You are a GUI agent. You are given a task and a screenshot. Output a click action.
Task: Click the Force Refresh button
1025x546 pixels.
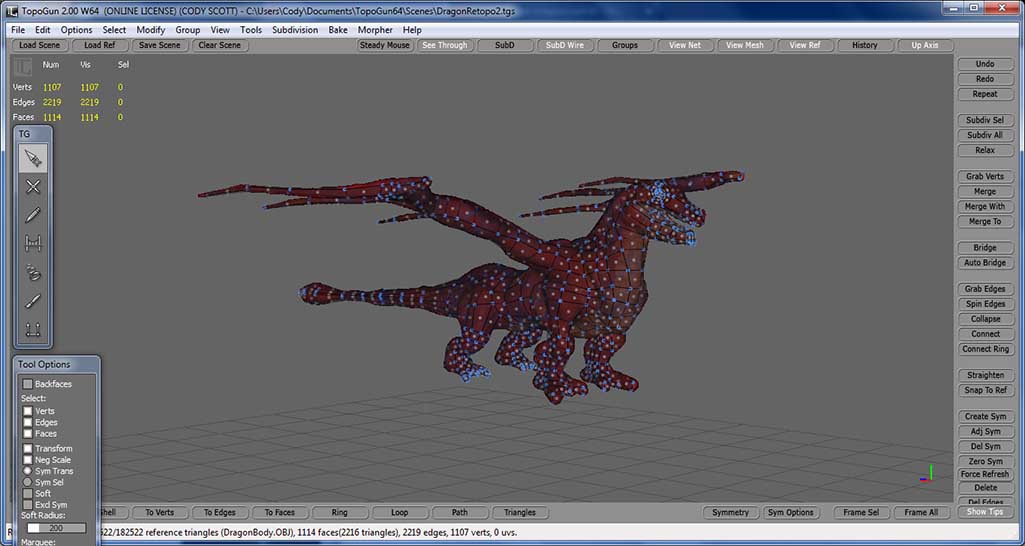click(x=985, y=474)
